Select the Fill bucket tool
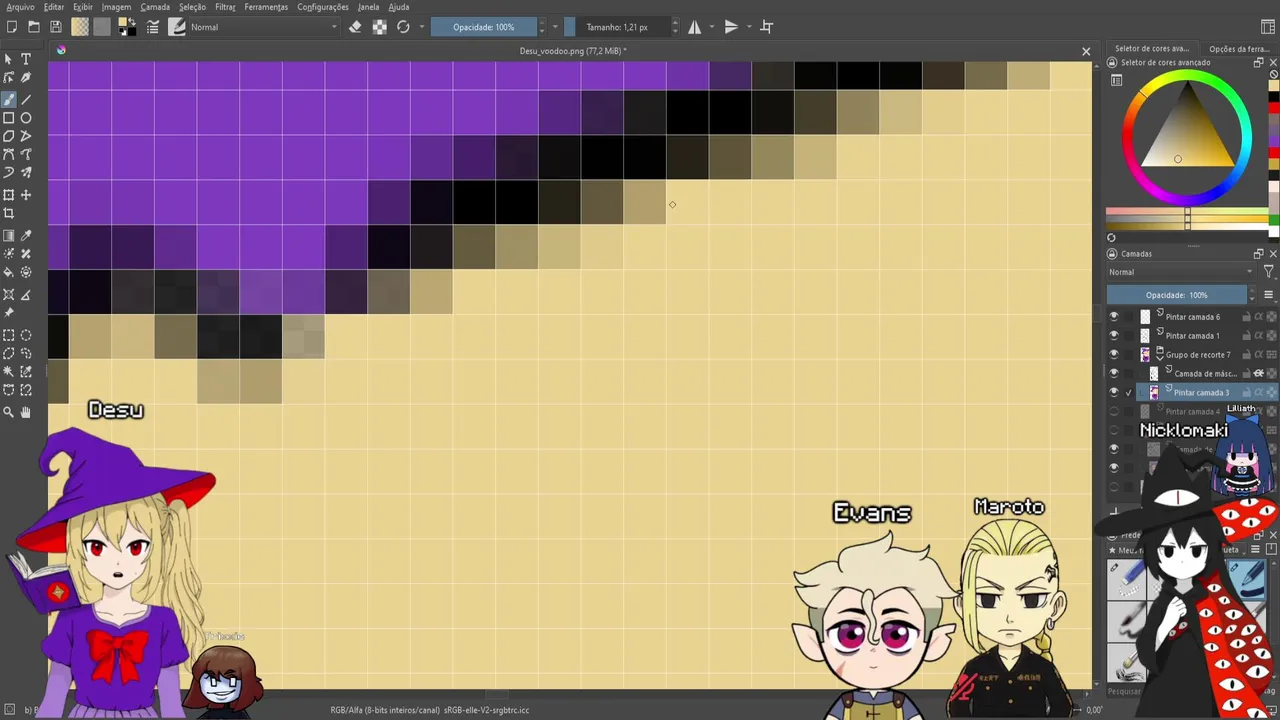The height and width of the screenshot is (720, 1280). tap(9, 272)
